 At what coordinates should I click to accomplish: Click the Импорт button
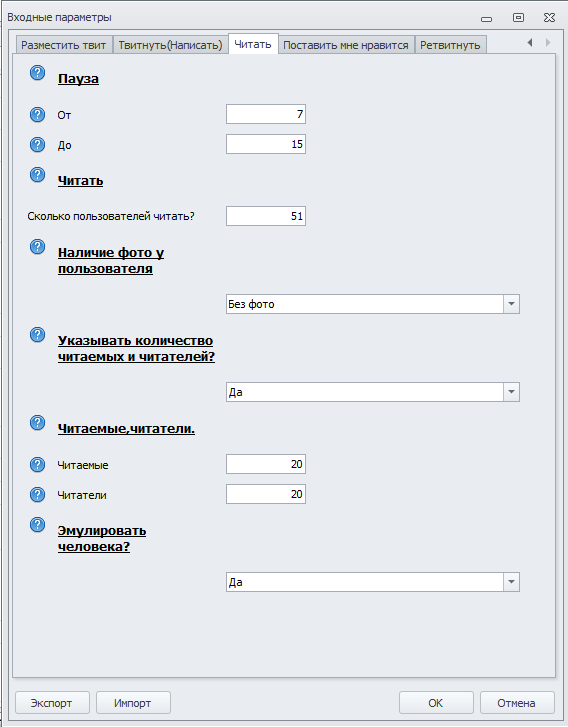(x=133, y=703)
